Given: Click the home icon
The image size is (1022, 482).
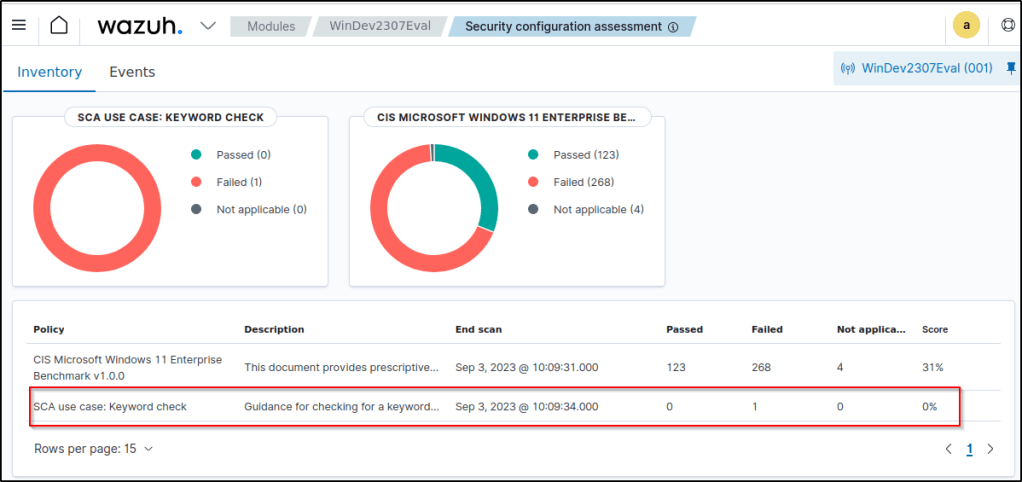Looking at the screenshot, I should [x=59, y=25].
